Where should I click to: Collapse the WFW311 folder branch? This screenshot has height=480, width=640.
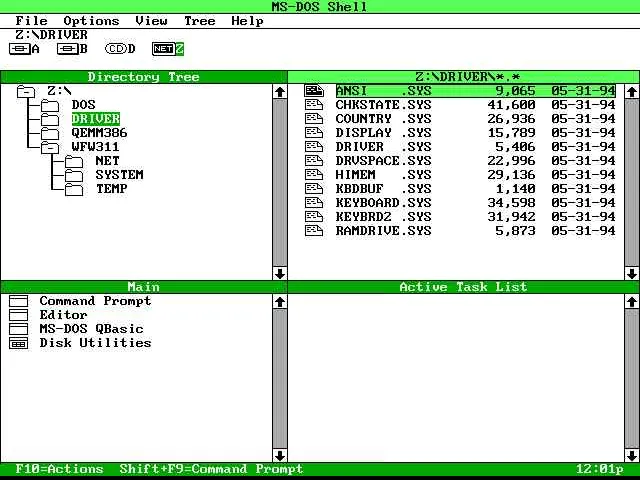click(50, 147)
